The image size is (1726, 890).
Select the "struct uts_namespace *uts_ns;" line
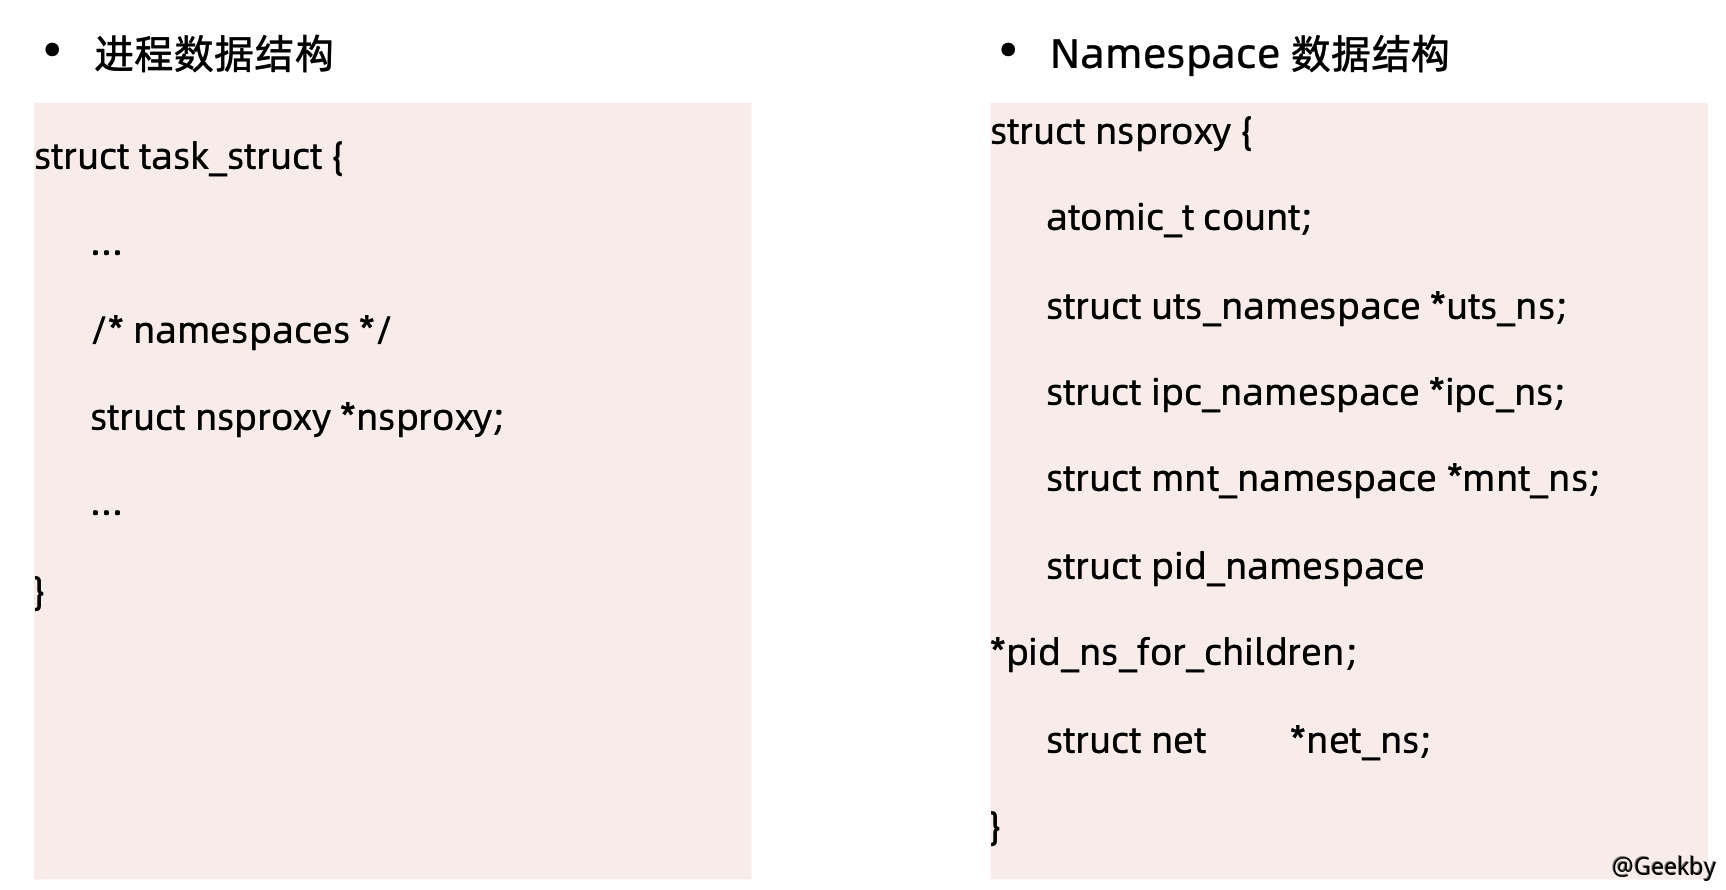pos(1306,307)
